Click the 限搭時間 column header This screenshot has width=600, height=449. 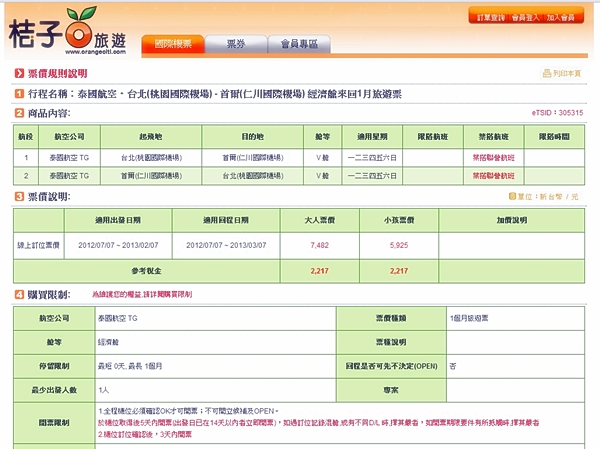coord(554,137)
